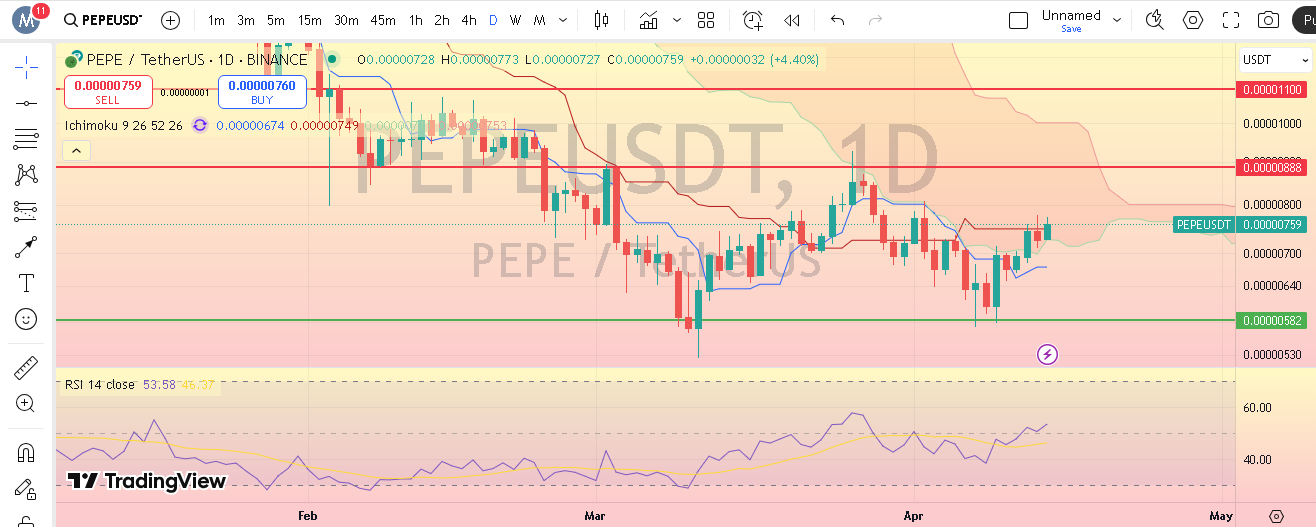Click the Ichimoku 9 26 52 26 legend
Viewport: 1316px width, 527px height.
pyautogui.click(x=124, y=125)
